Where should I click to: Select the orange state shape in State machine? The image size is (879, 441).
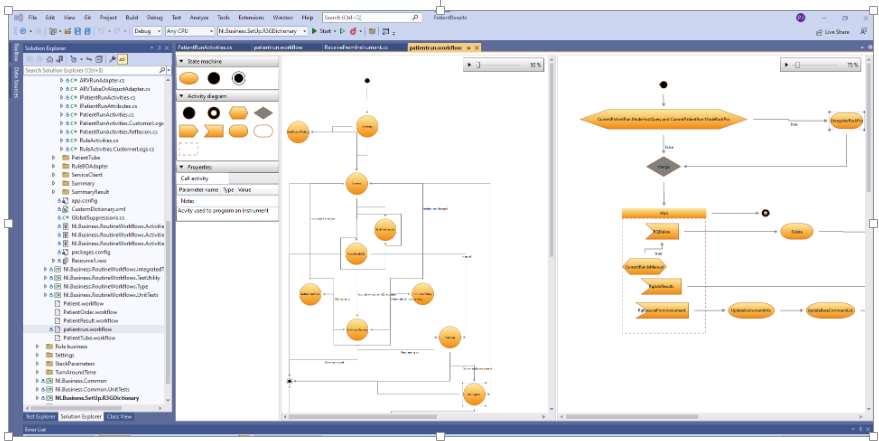tap(188, 78)
